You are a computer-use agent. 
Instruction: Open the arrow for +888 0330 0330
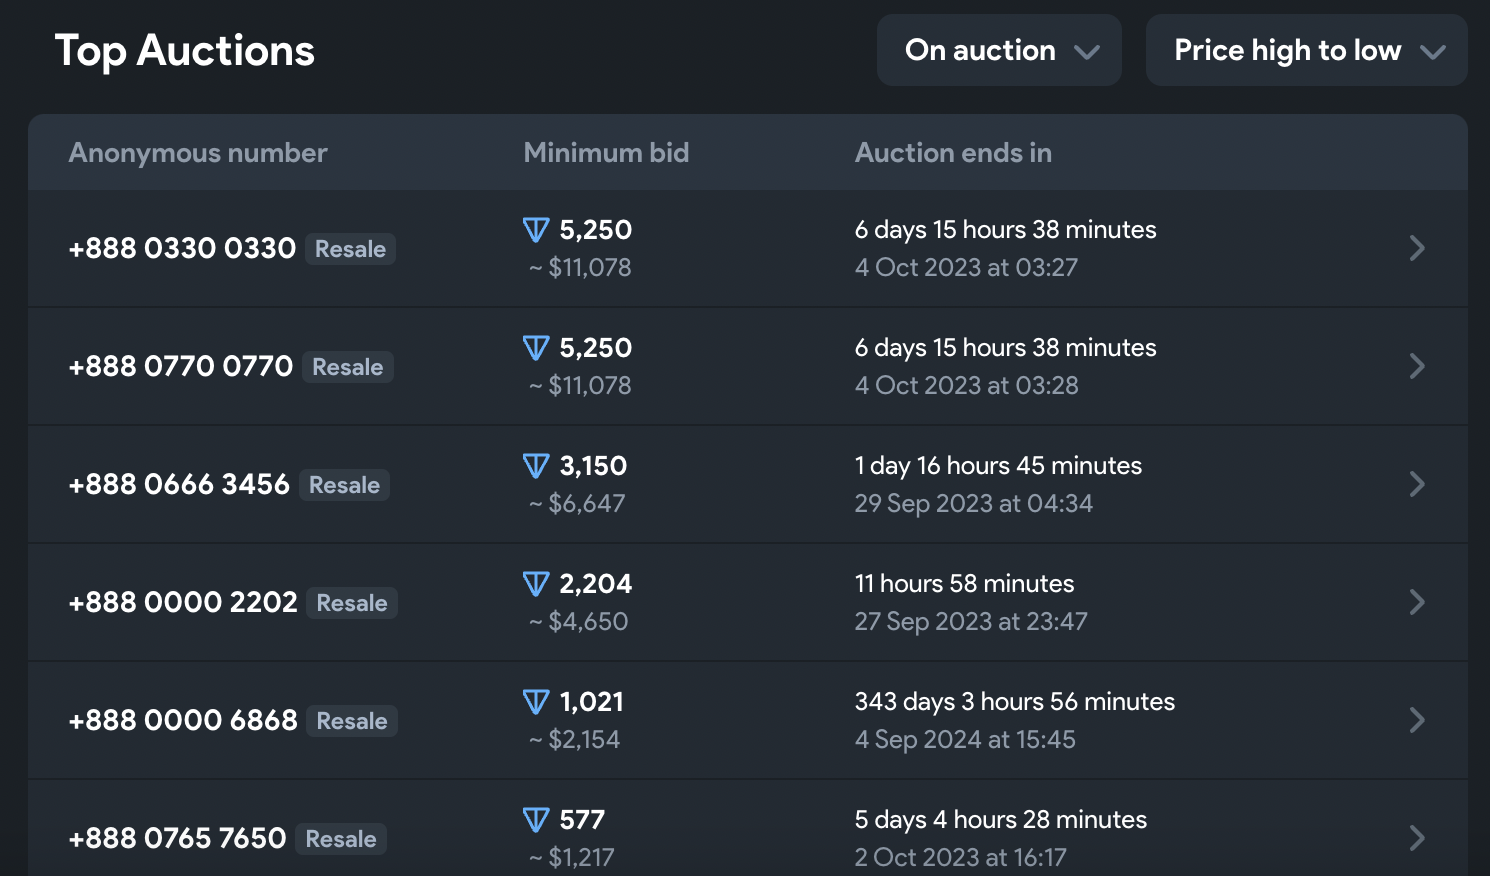(1416, 248)
